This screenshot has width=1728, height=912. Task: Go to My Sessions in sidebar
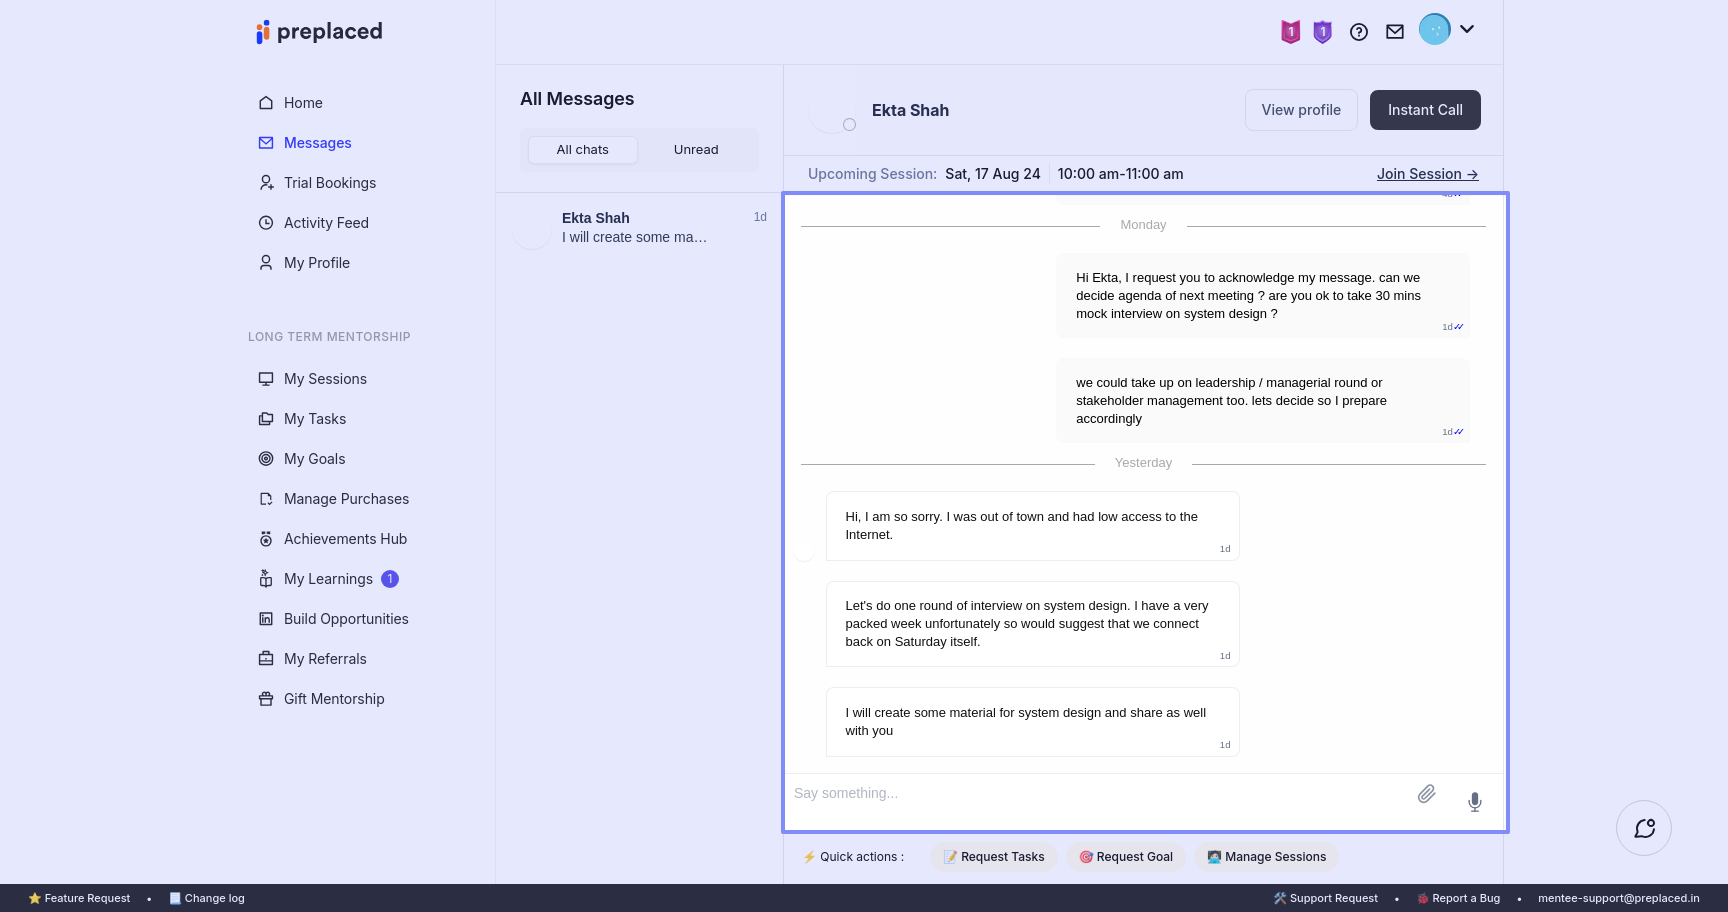click(x=325, y=379)
